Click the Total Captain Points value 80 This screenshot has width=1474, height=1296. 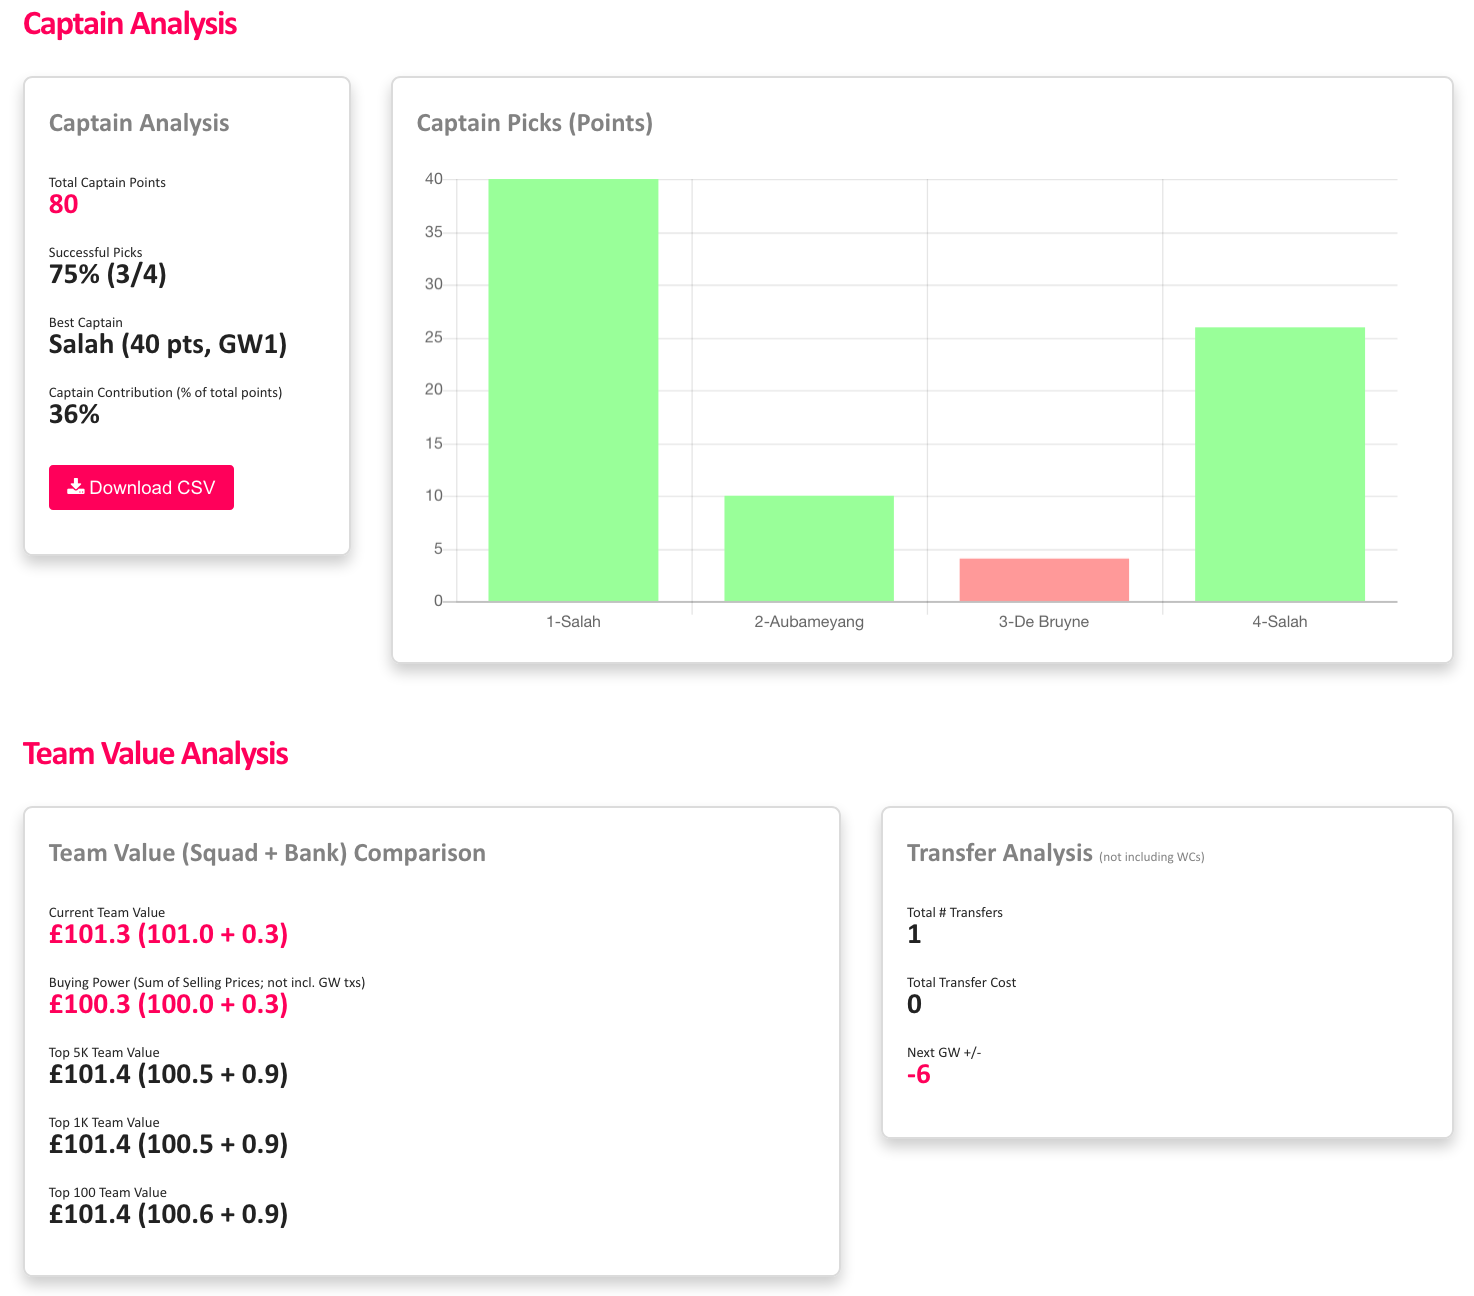[x=63, y=204]
